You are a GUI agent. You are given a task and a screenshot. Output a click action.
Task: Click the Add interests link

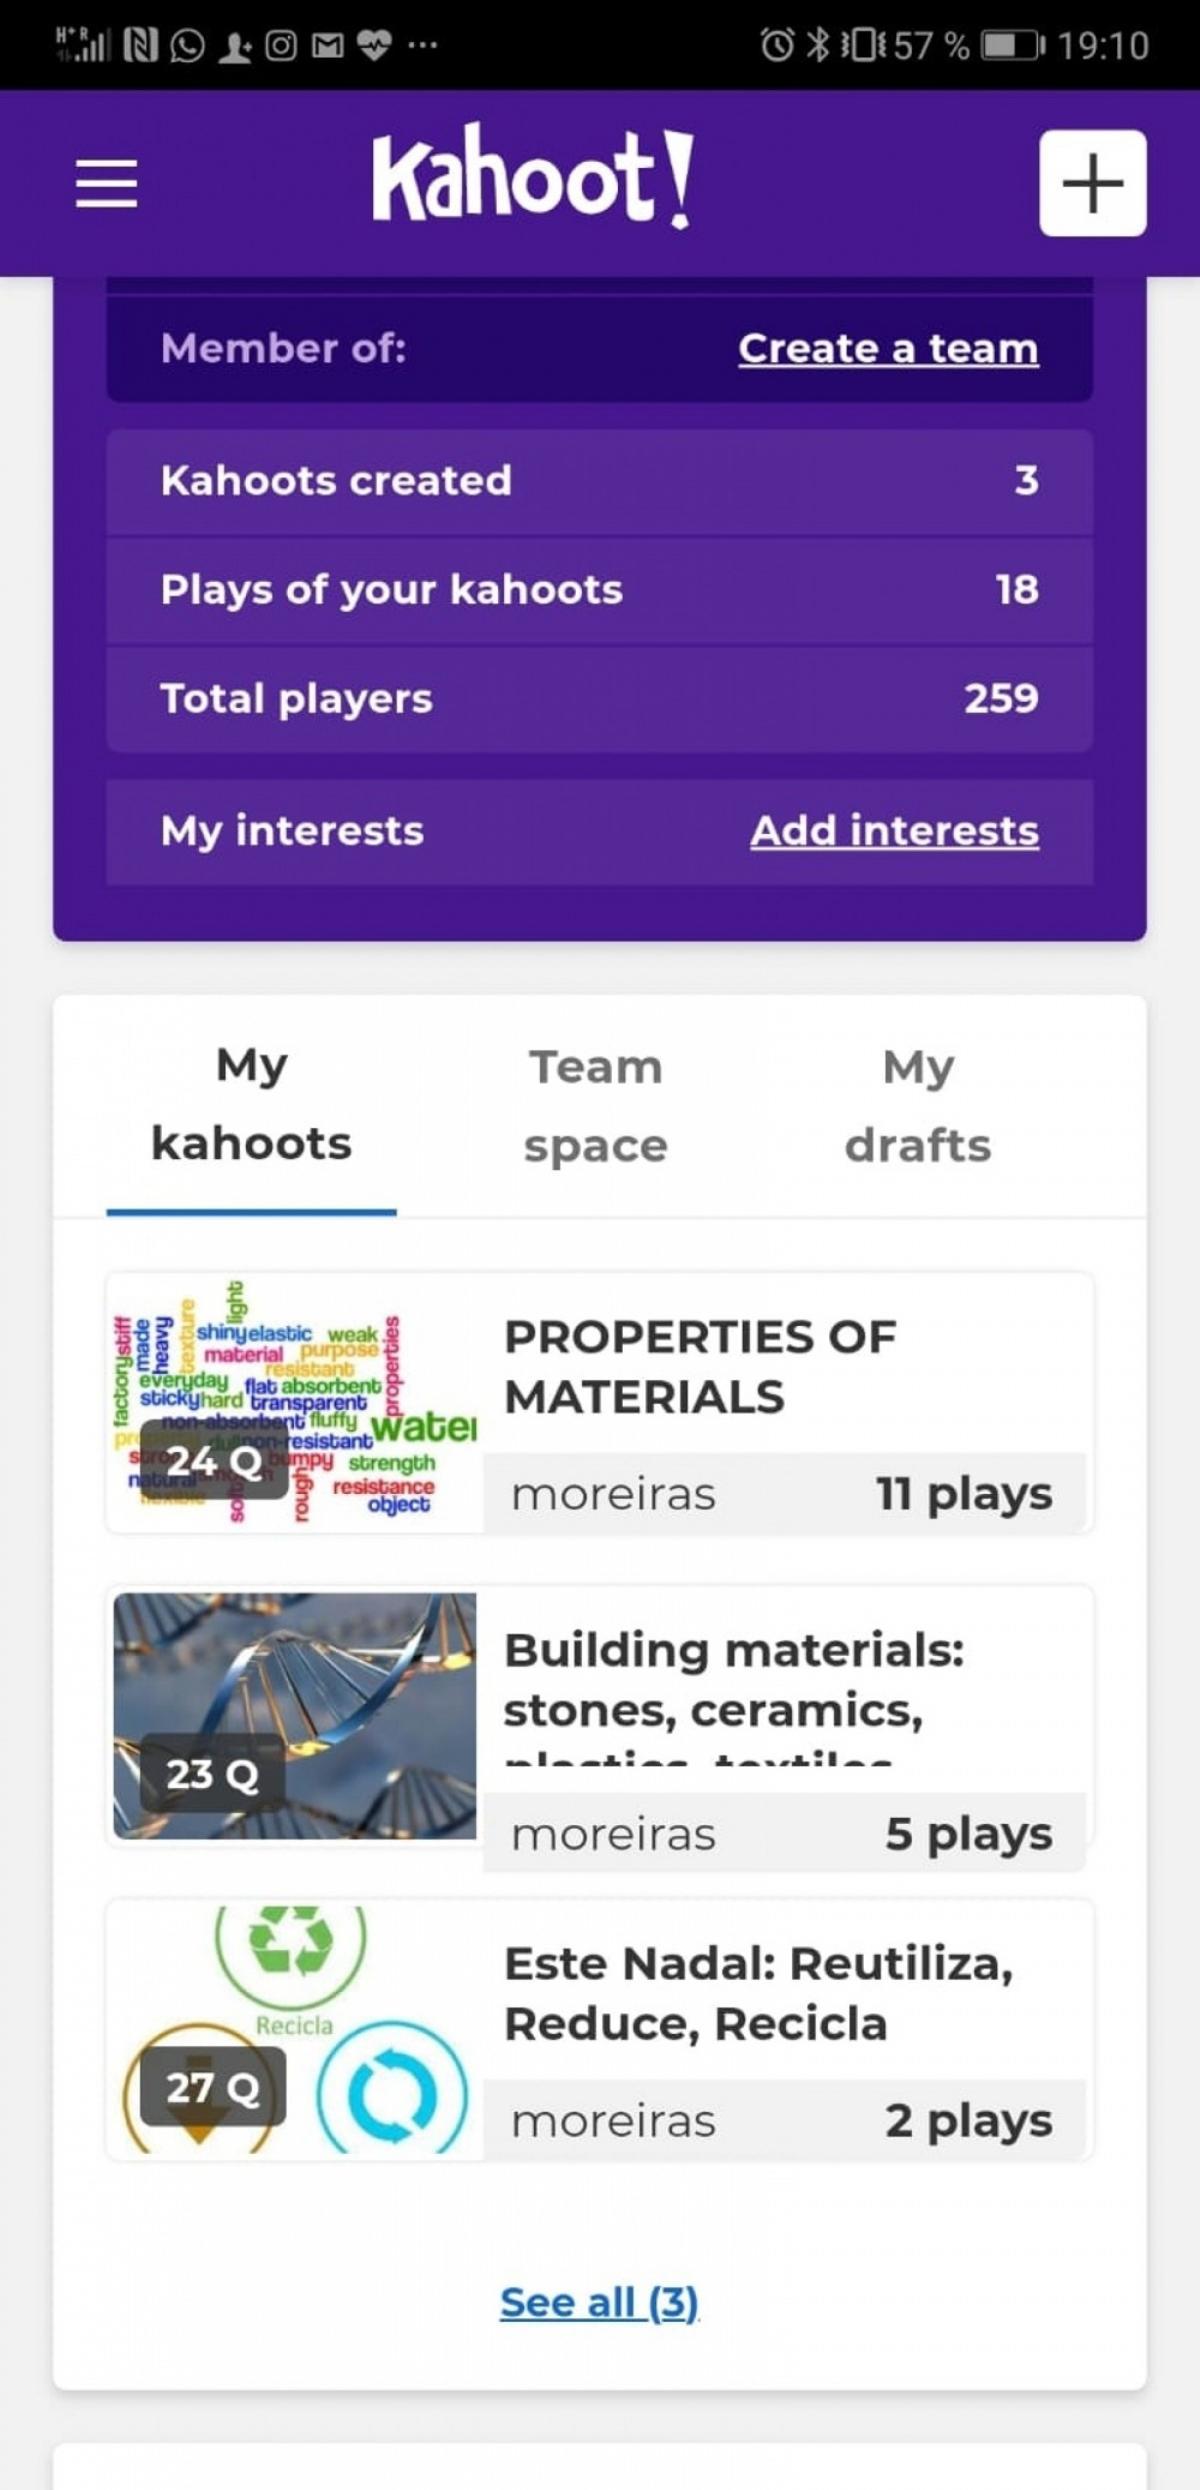click(x=894, y=830)
